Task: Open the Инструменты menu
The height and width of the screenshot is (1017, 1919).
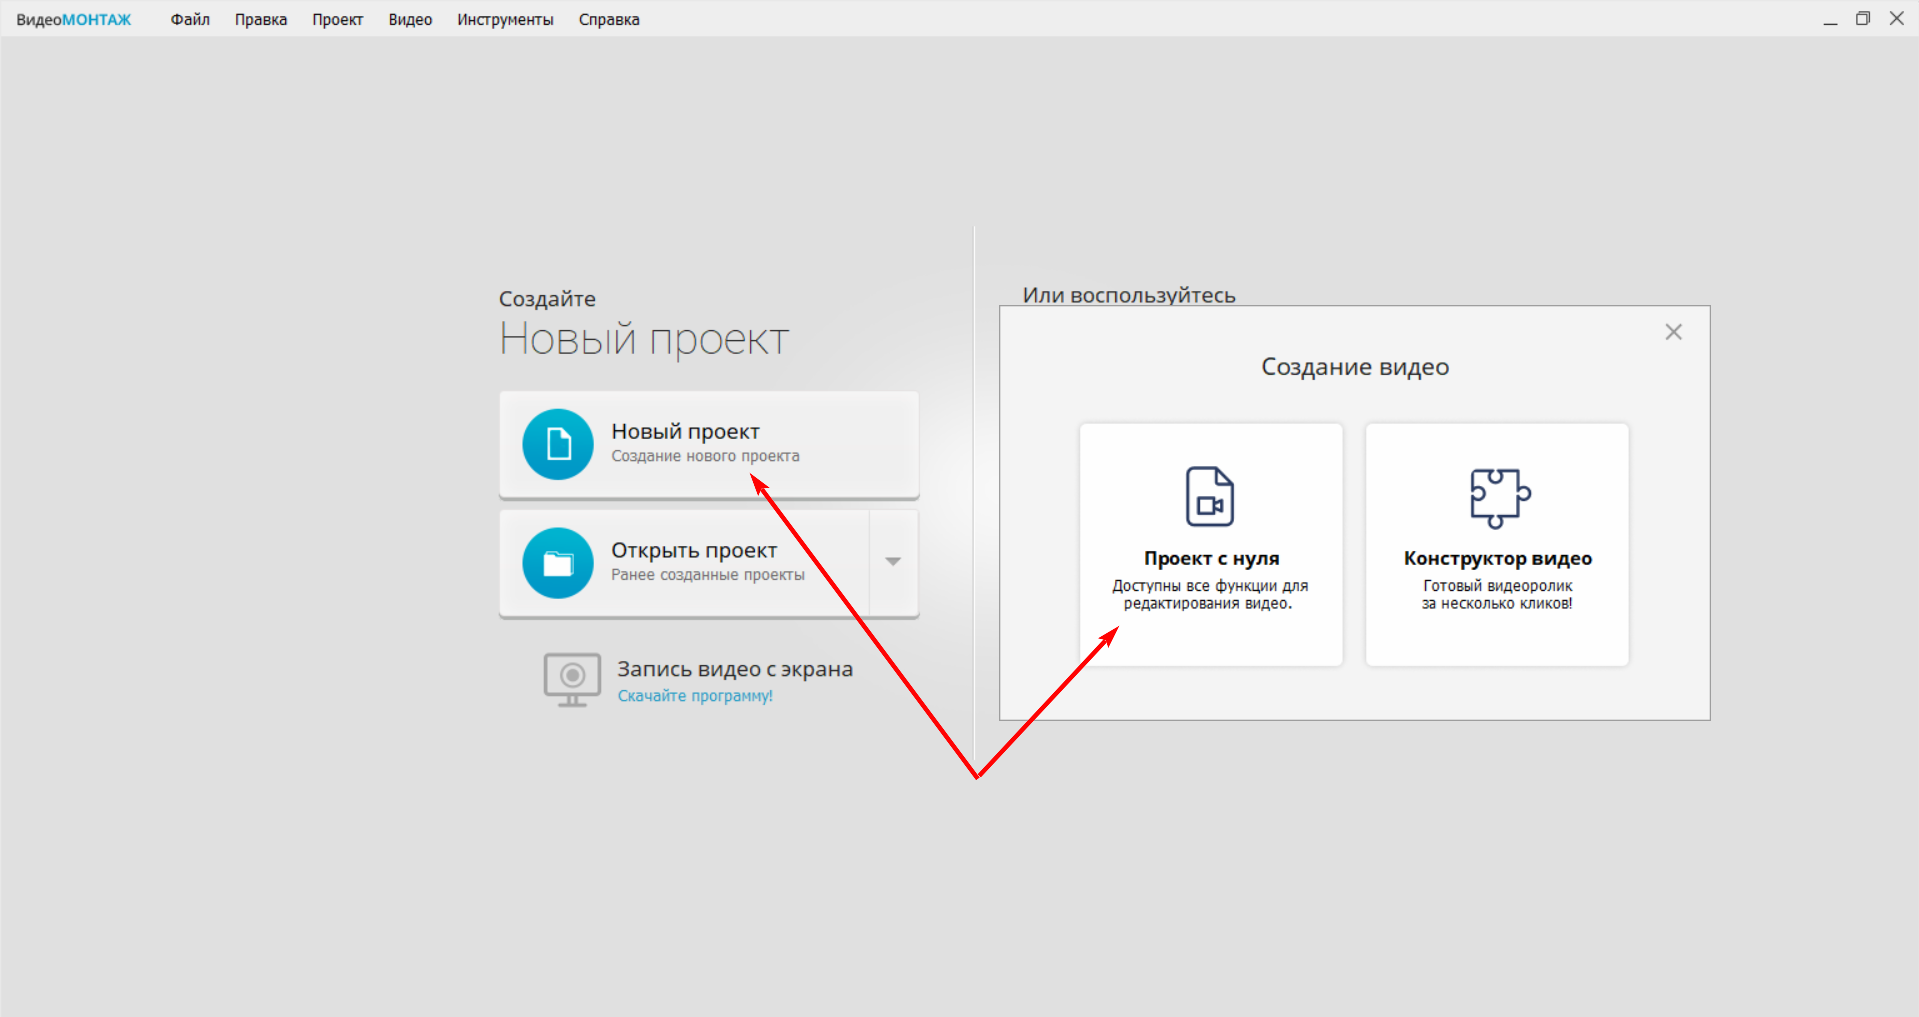Action: (x=505, y=19)
